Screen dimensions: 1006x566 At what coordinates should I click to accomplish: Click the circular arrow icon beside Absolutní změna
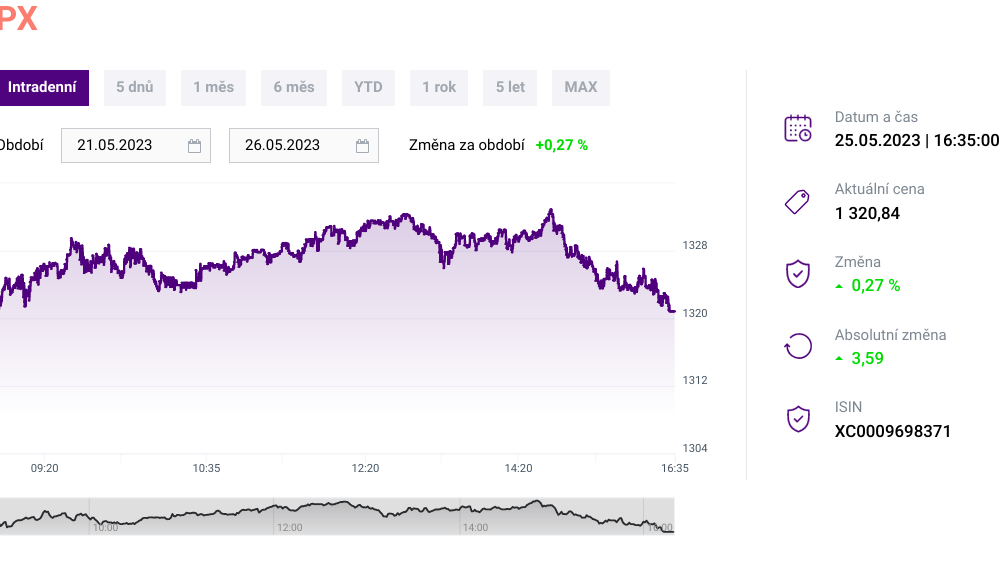[797, 346]
